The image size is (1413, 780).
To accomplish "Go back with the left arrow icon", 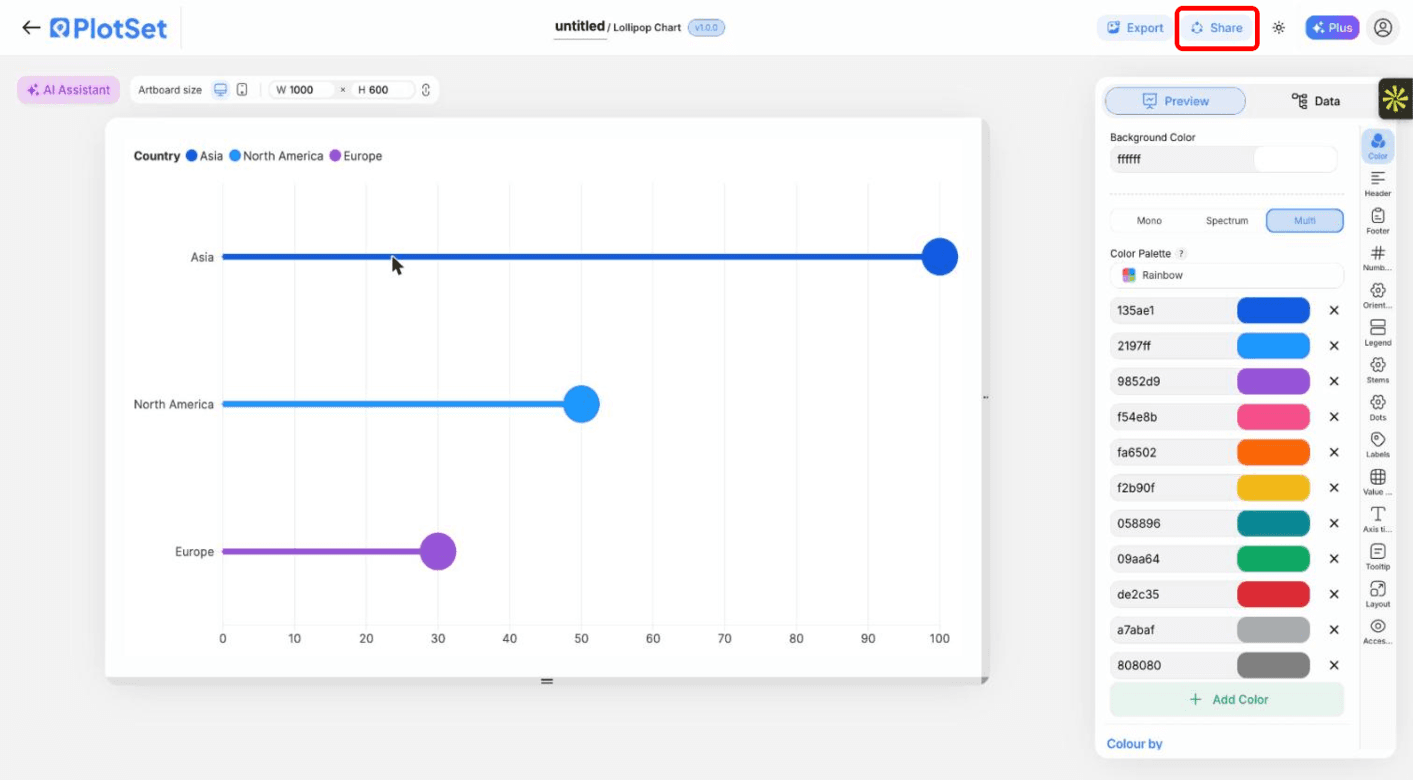I will [x=31, y=28].
